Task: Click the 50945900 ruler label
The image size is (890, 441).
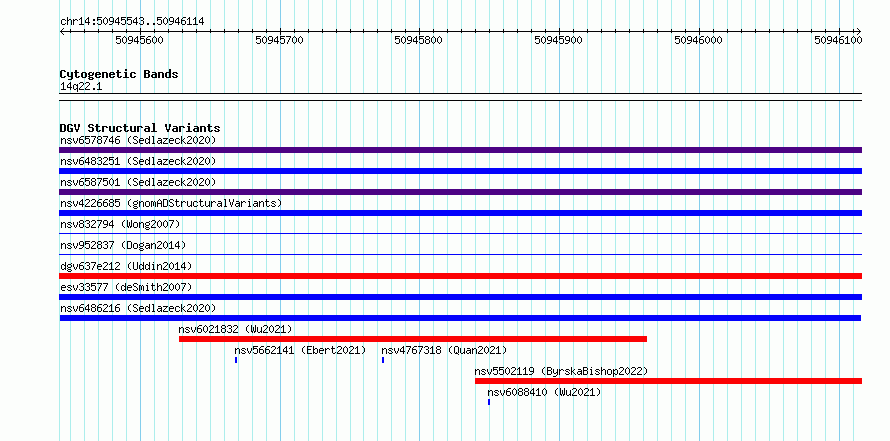Action: pos(559,40)
